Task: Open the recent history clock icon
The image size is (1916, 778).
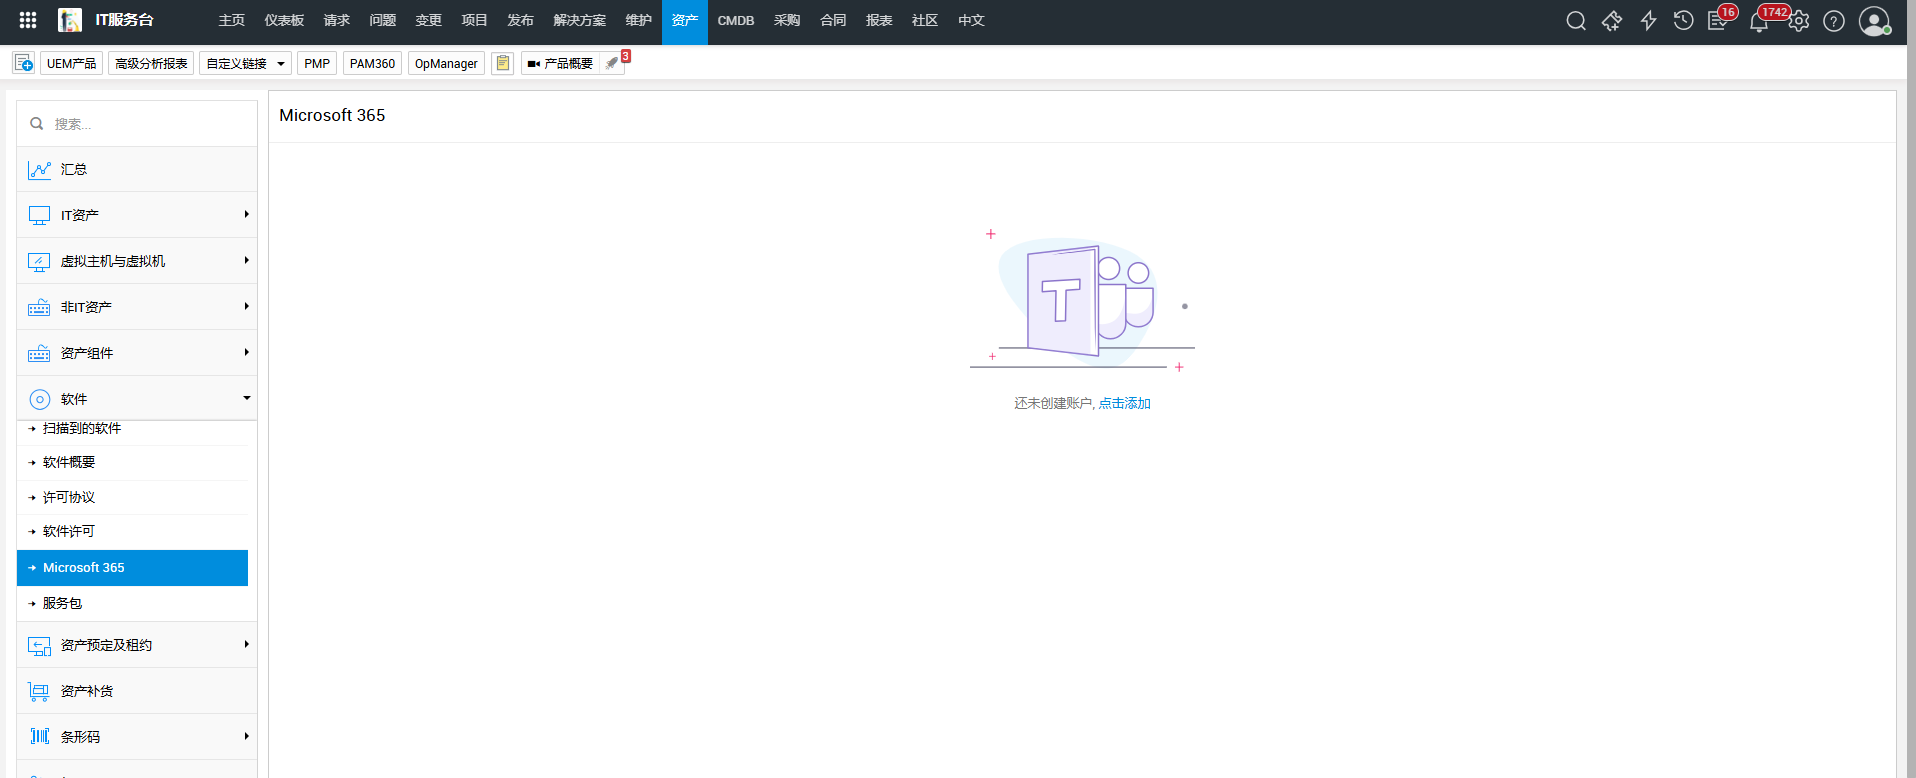Action: pyautogui.click(x=1684, y=21)
